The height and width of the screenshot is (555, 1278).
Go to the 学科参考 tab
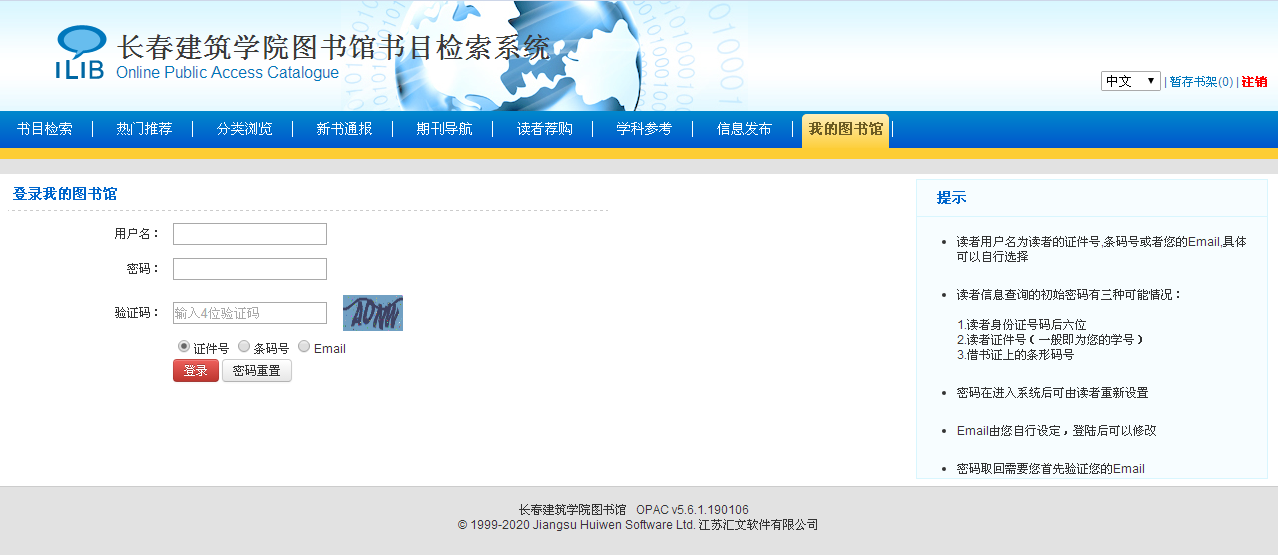coord(644,129)
